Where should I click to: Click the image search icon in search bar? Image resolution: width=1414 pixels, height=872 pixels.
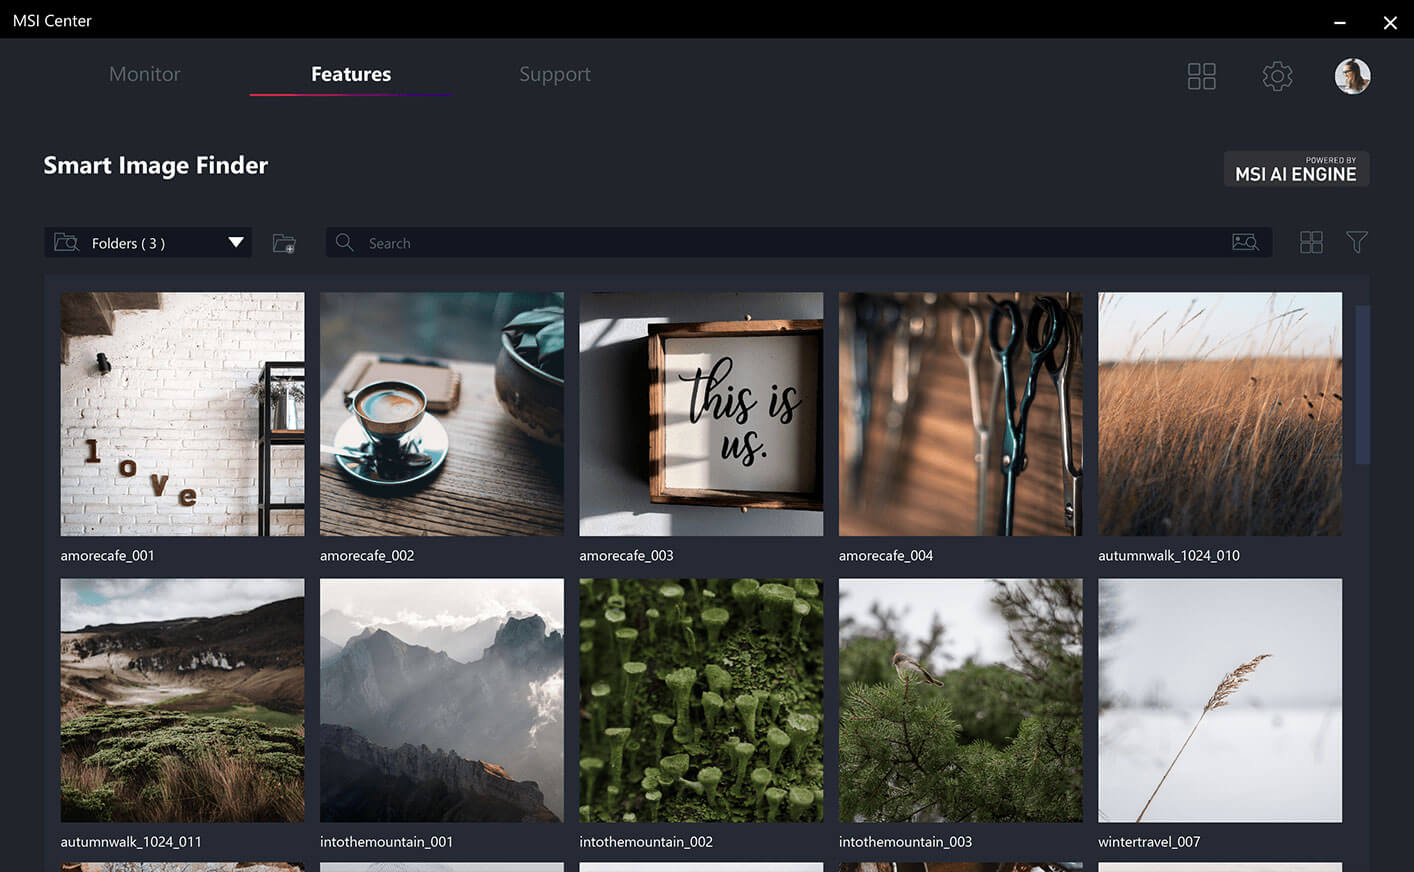coord(1245,242)
